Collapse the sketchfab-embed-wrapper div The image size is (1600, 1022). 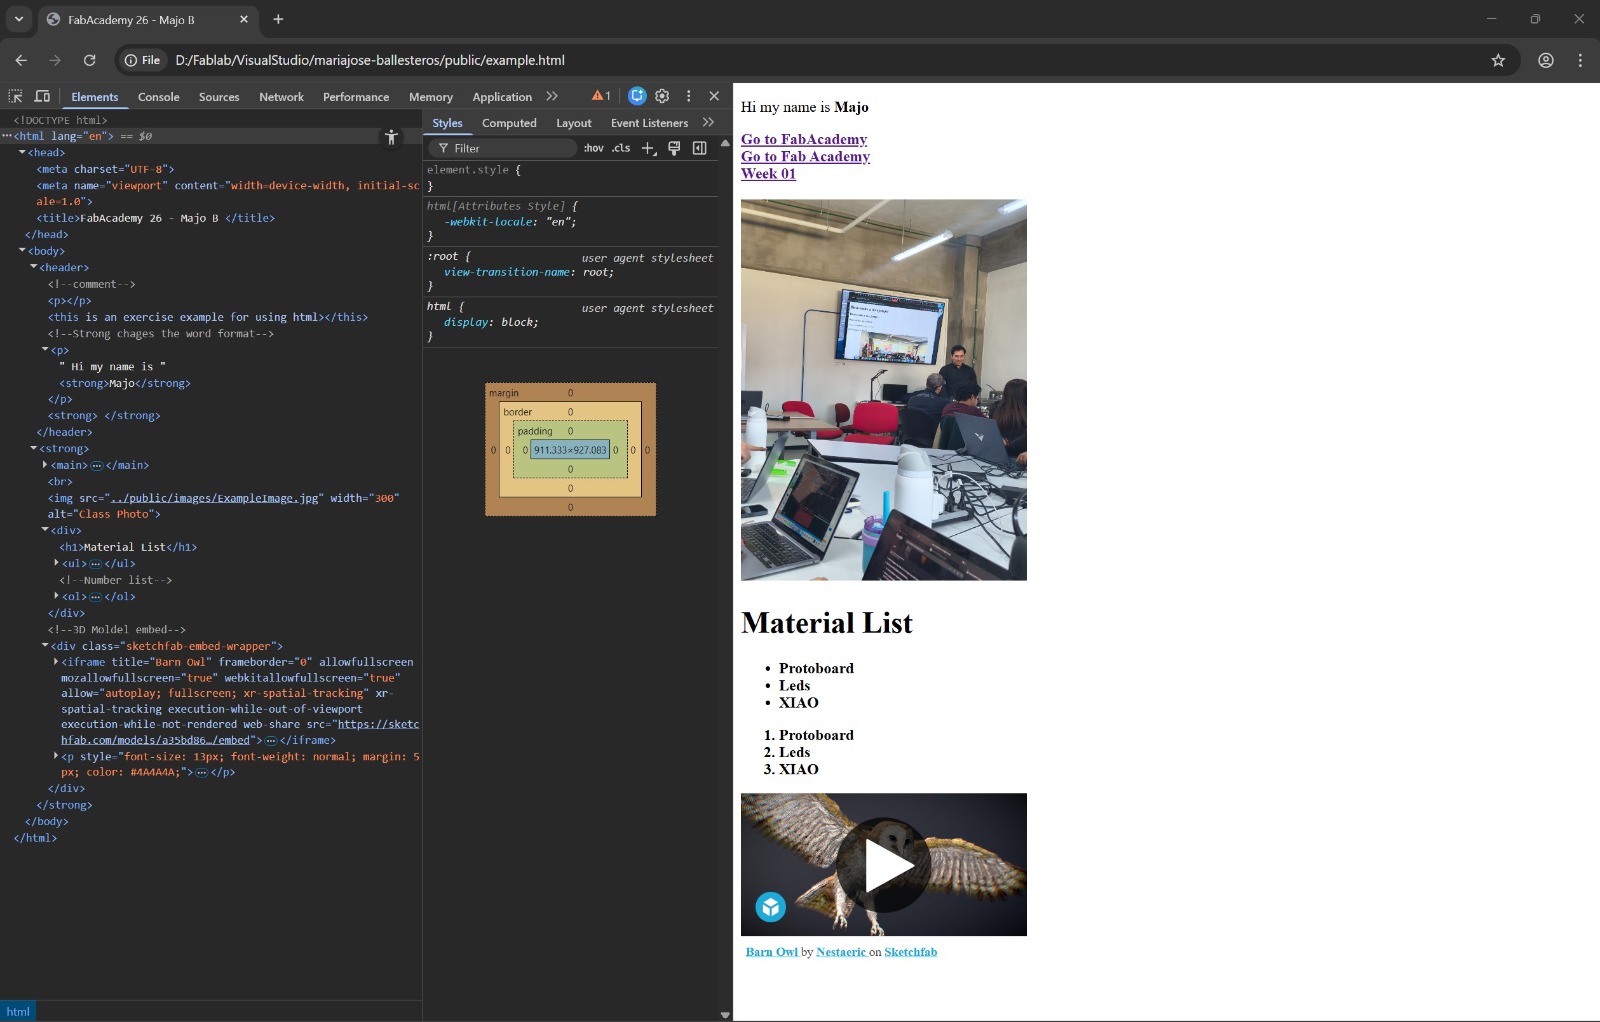click(x=45, y=645)
